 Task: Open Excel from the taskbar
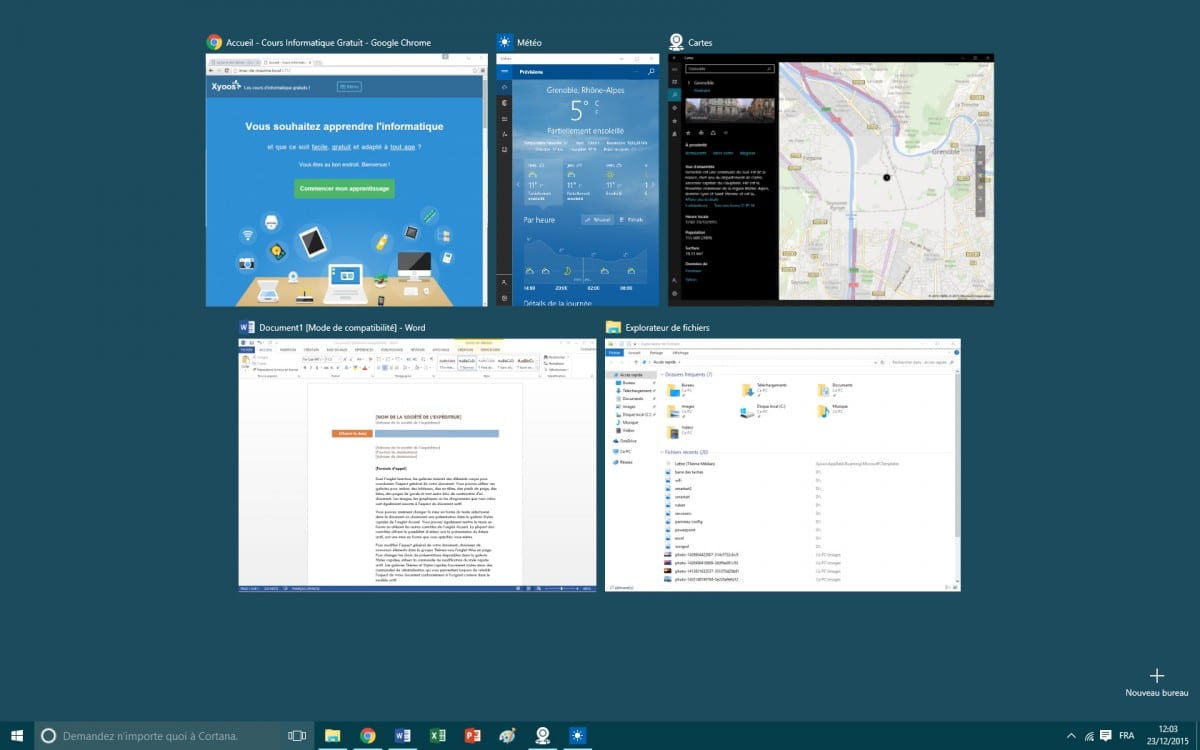(x=438, y=735)
